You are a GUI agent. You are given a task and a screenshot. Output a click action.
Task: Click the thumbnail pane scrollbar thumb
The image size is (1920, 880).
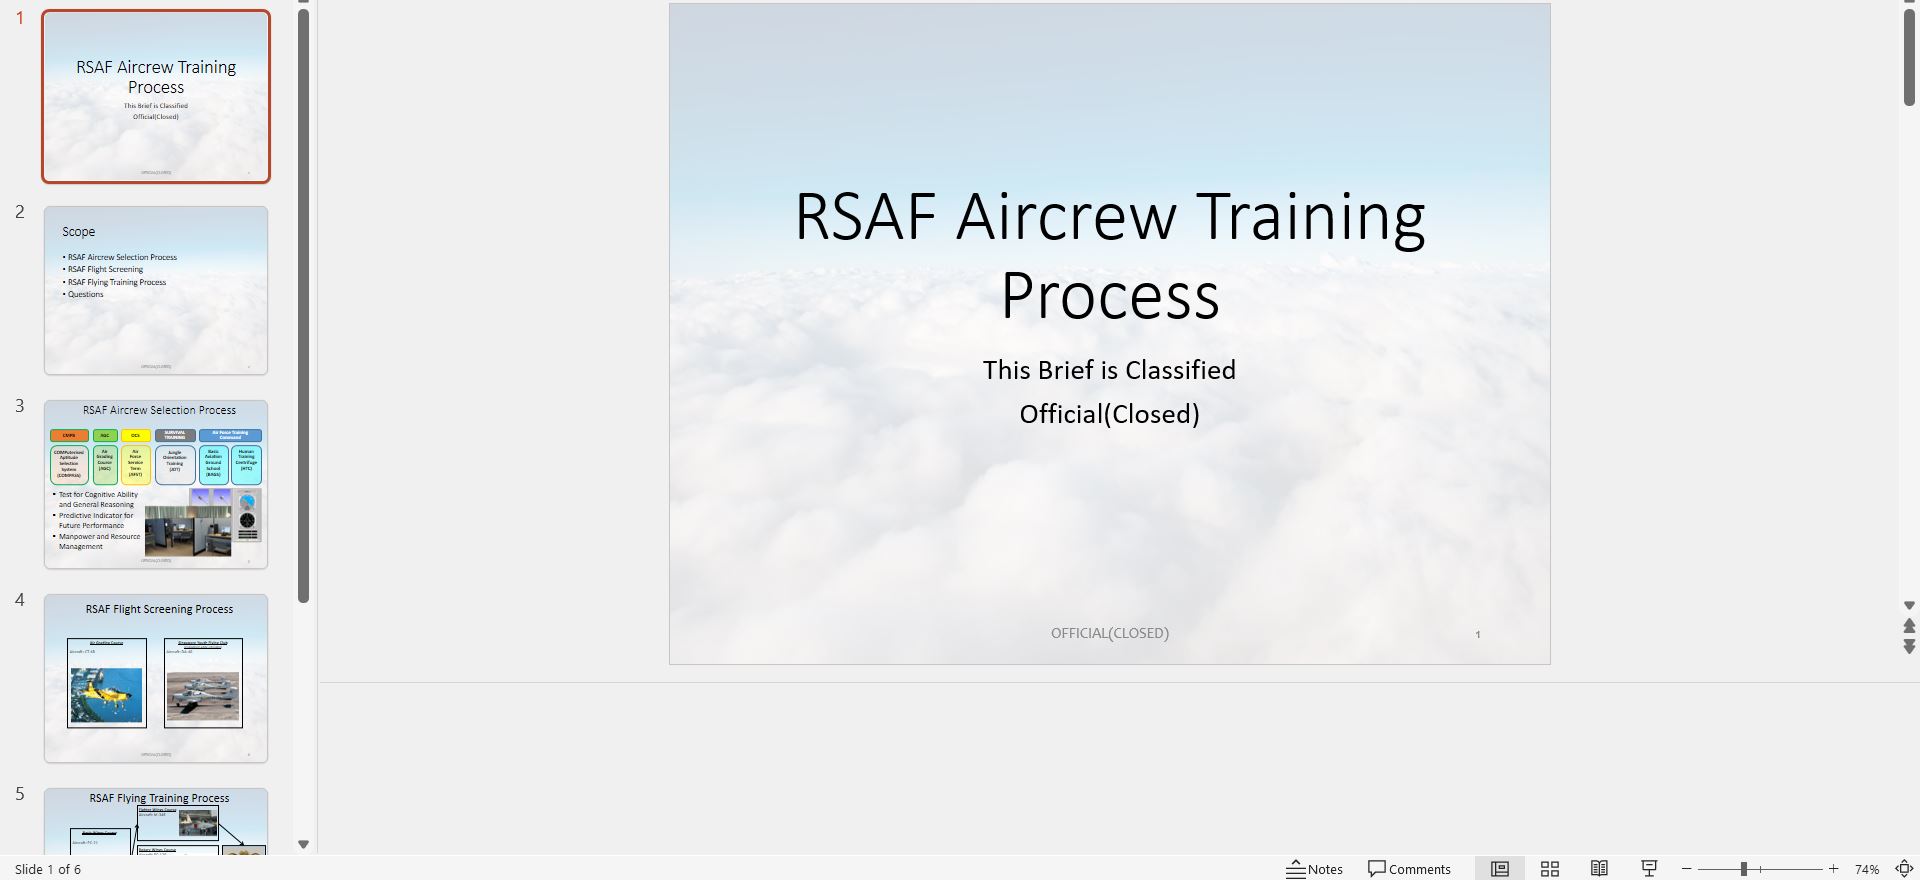303,305
